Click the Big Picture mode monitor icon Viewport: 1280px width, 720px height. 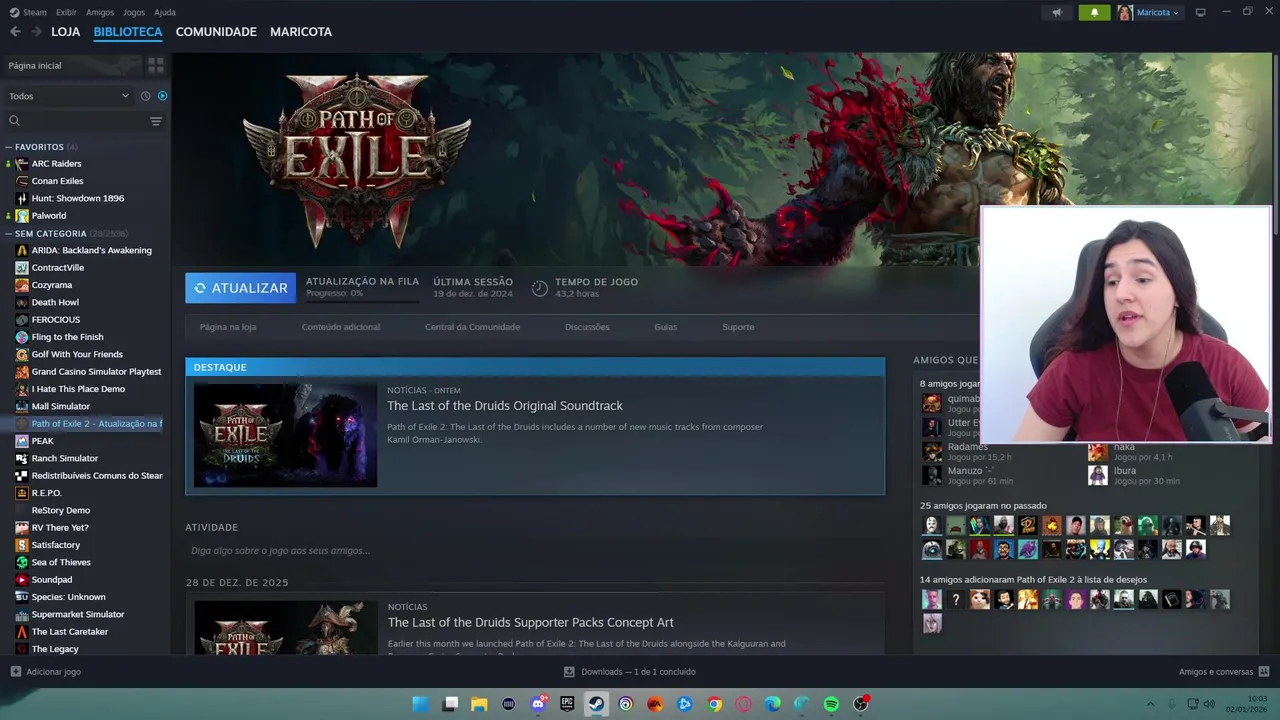[x=1200, y=12]
